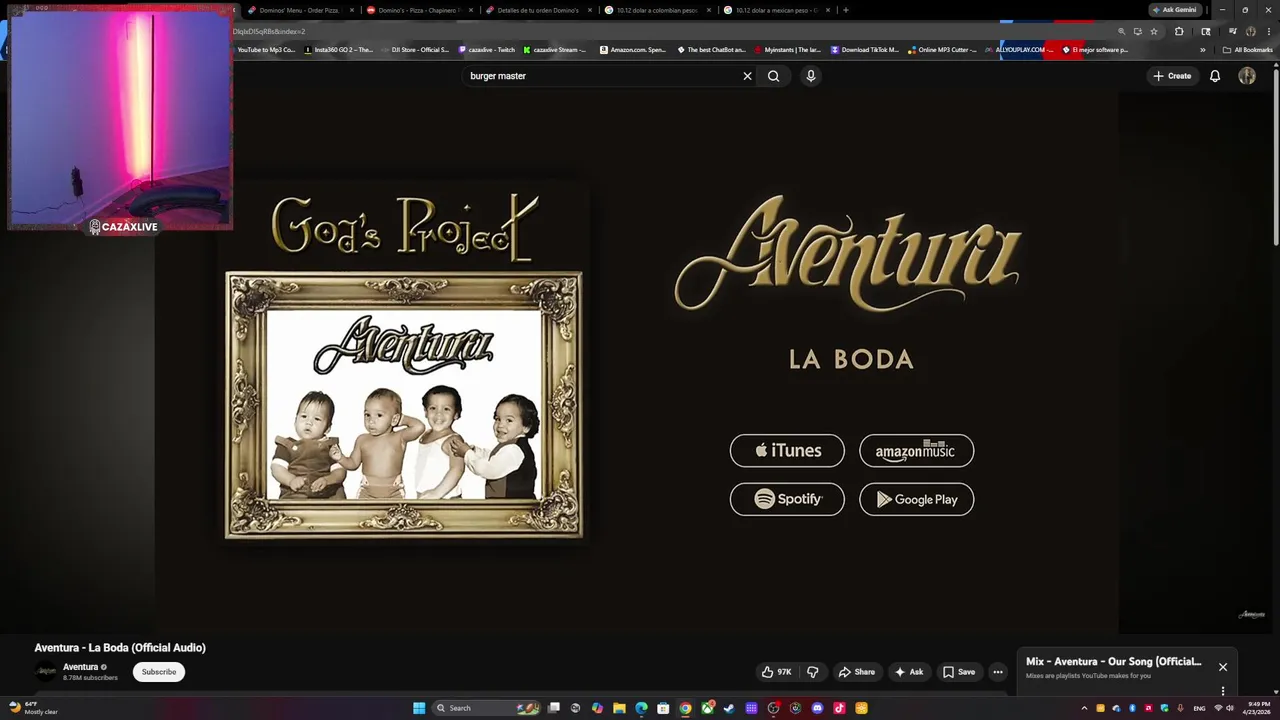The image size is (1280, 720).
Task: Open more actions ellipsis under the video
Action: [998, 672]
